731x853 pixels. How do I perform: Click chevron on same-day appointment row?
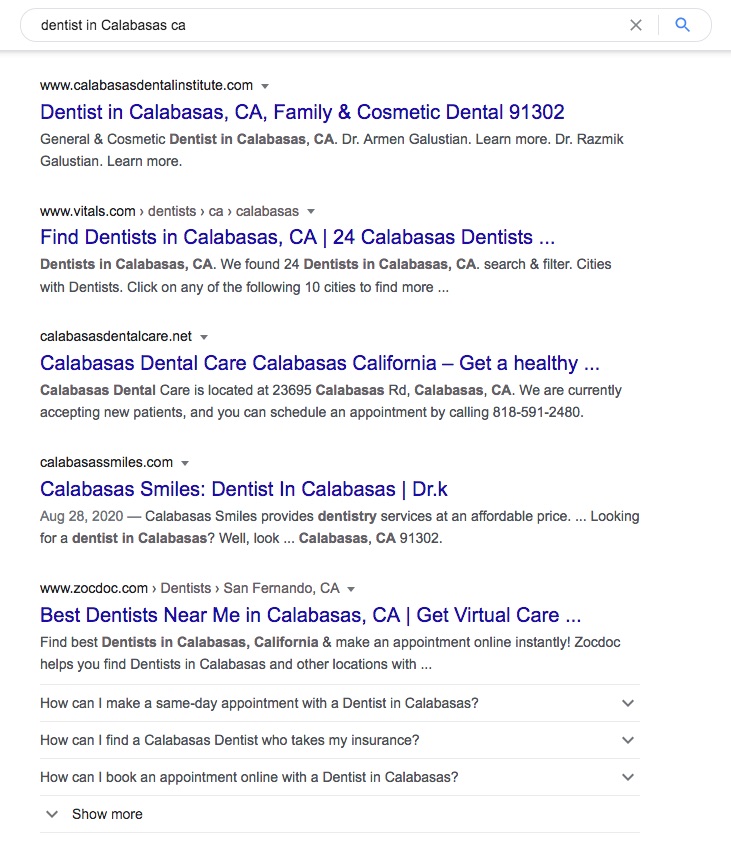tap(628, 703)
